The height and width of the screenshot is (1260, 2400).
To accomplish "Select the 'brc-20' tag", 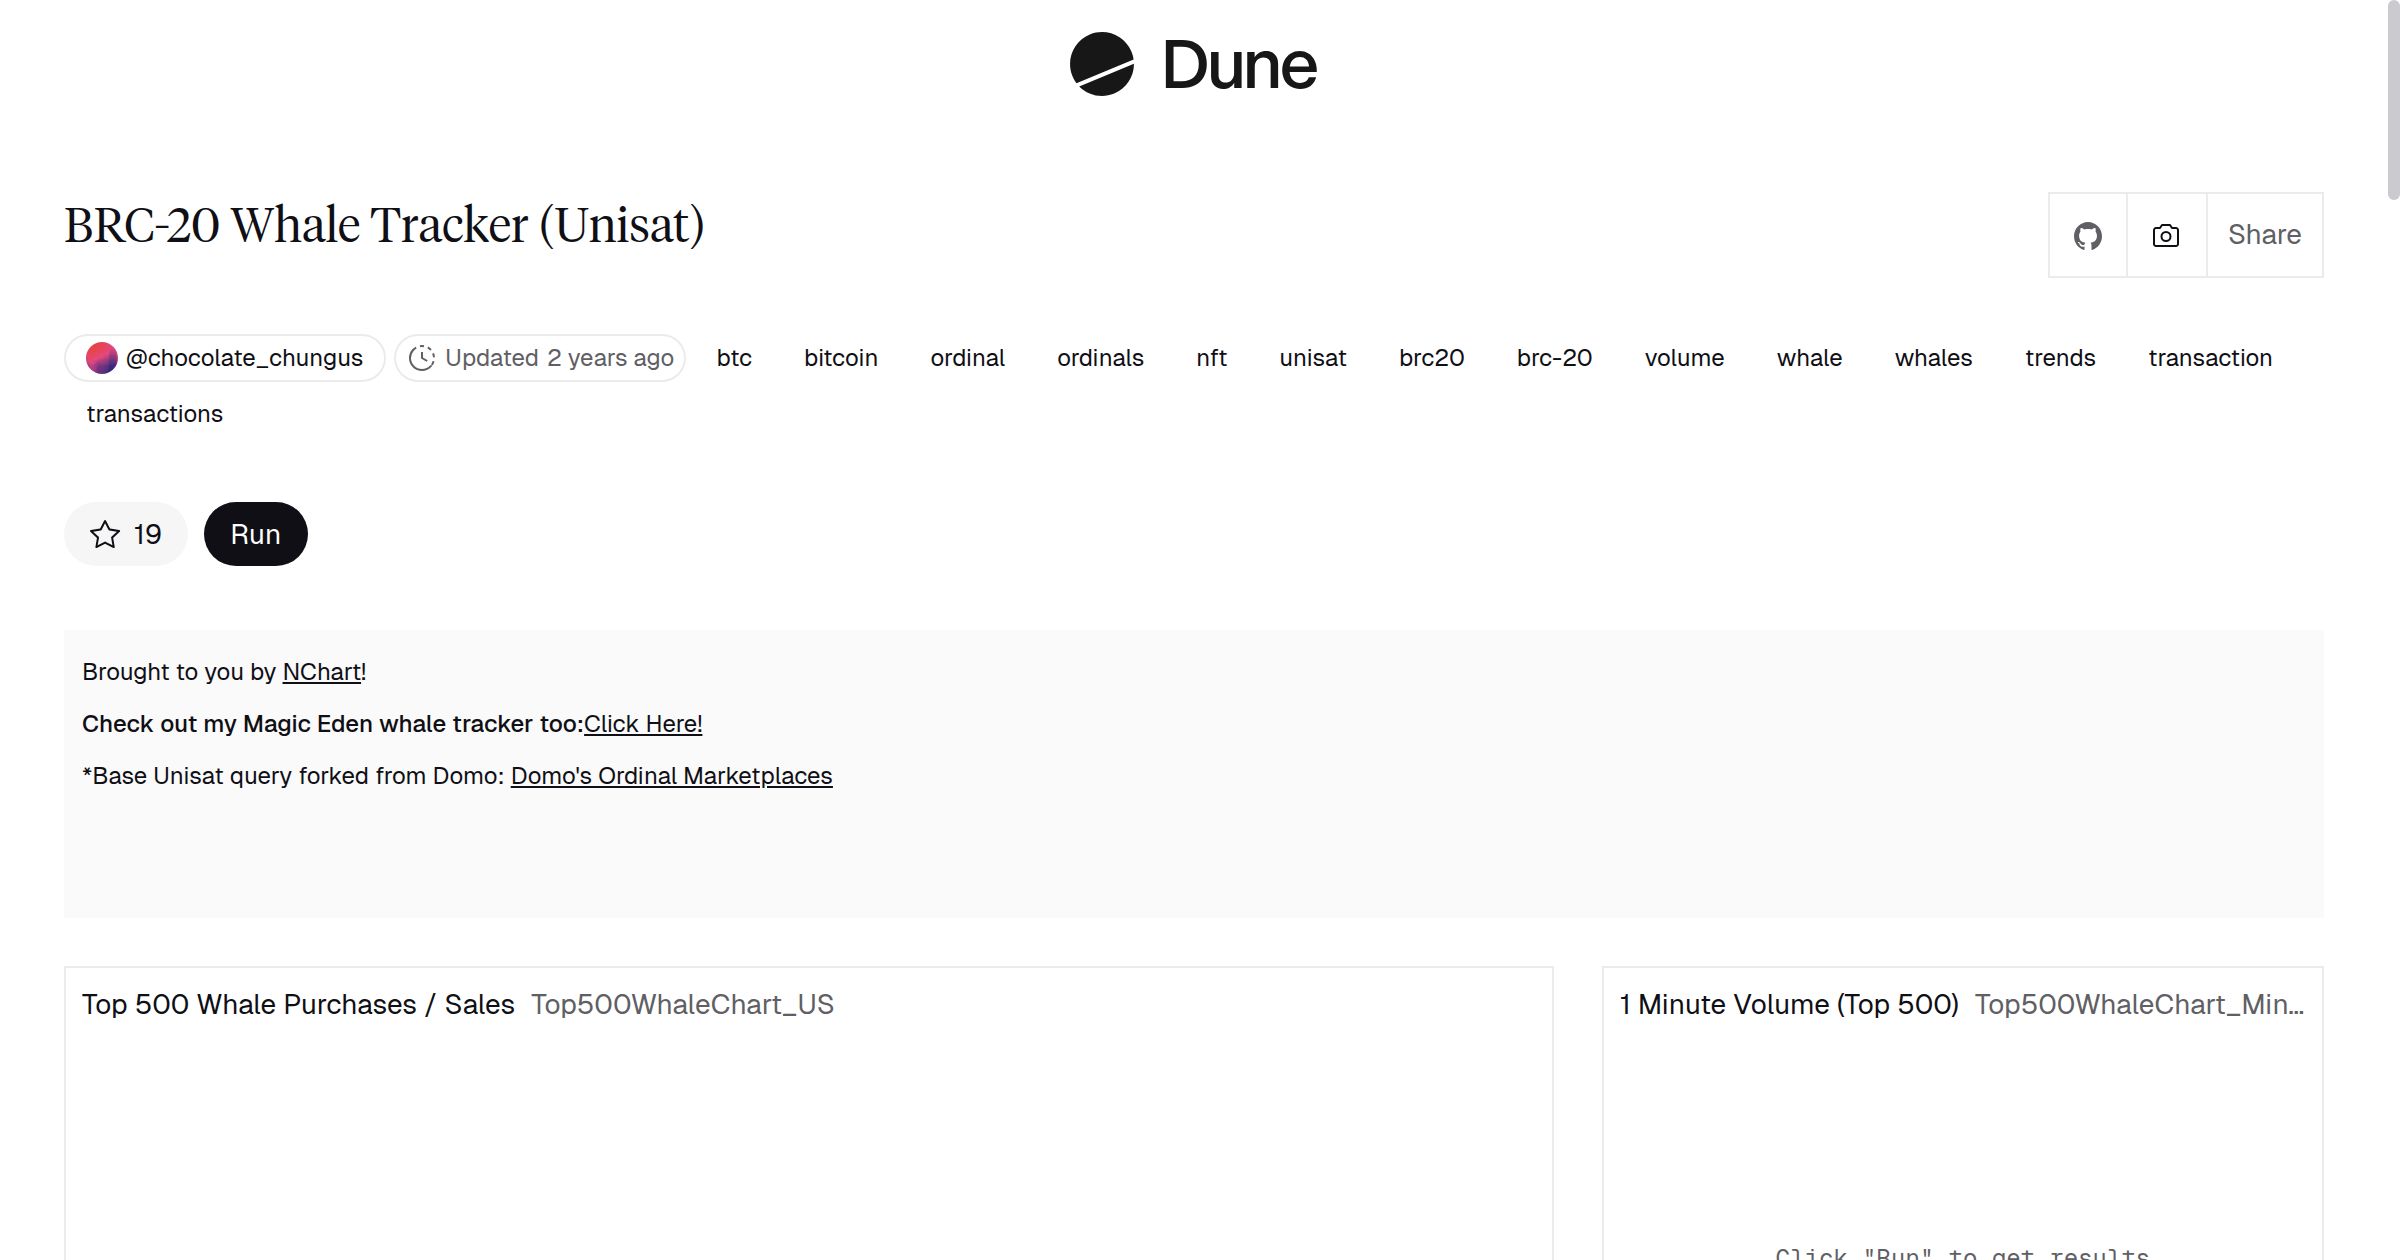I will pyautogui.click(x=1553, y=358).
